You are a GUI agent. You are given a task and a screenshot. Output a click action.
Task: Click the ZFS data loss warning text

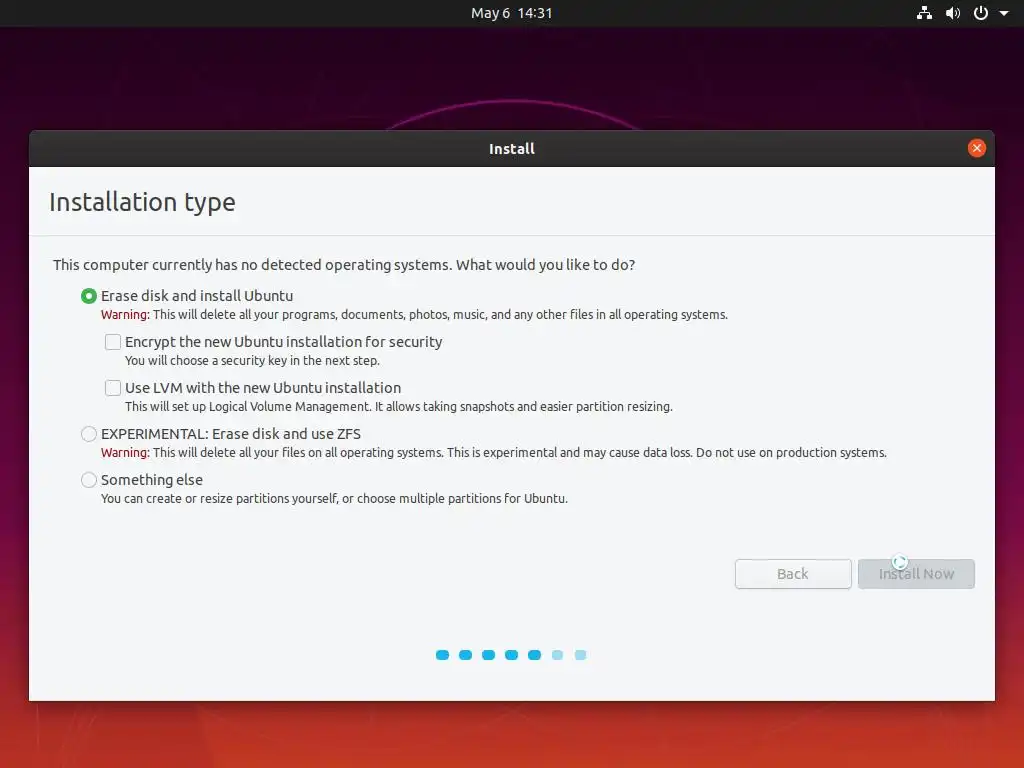pos(494,453)
